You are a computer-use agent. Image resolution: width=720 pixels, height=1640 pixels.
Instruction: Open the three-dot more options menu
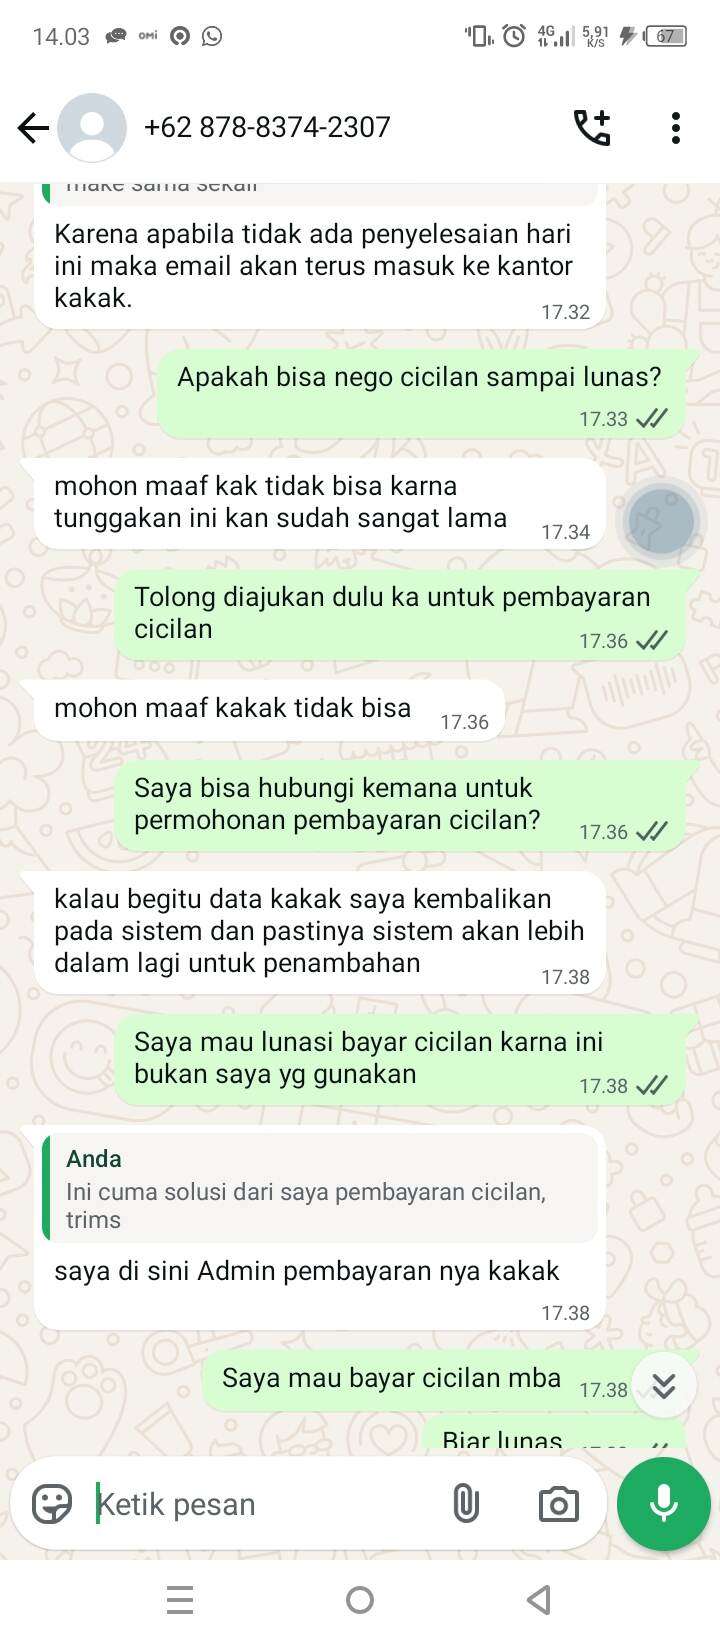pyautogui.click(x=676, y=128)
